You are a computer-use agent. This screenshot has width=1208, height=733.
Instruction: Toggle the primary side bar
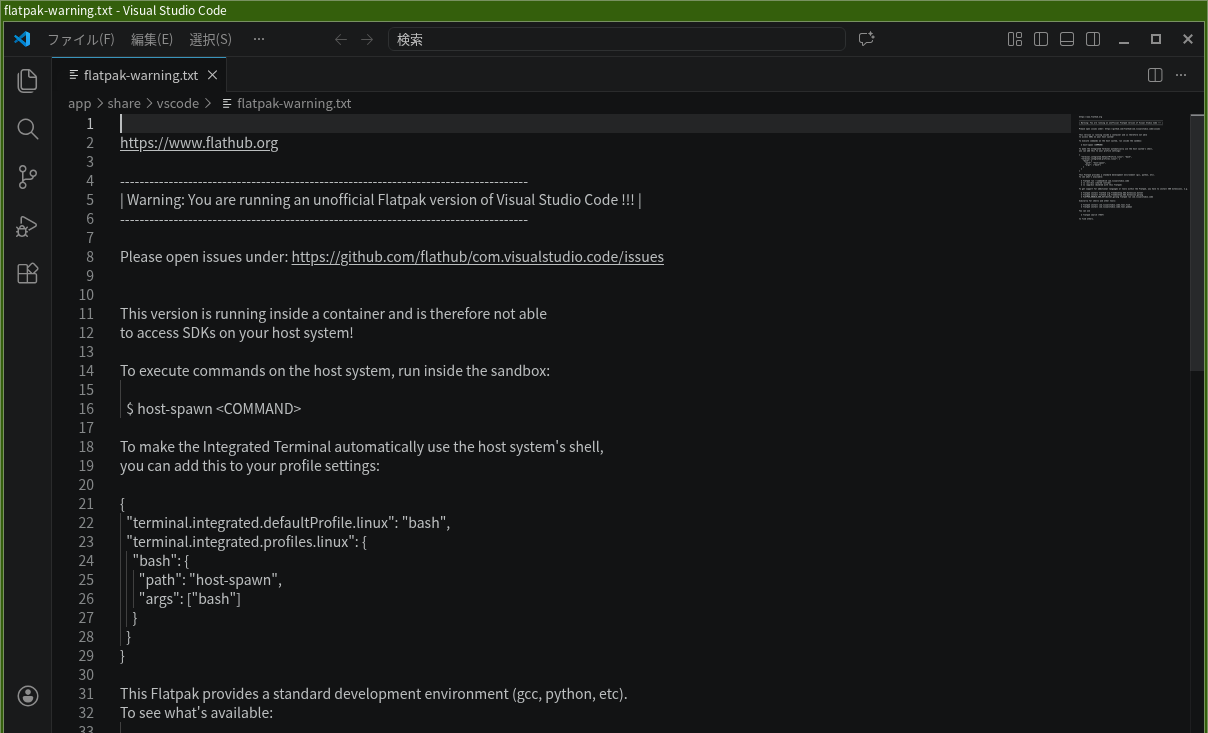[1041, 39]
